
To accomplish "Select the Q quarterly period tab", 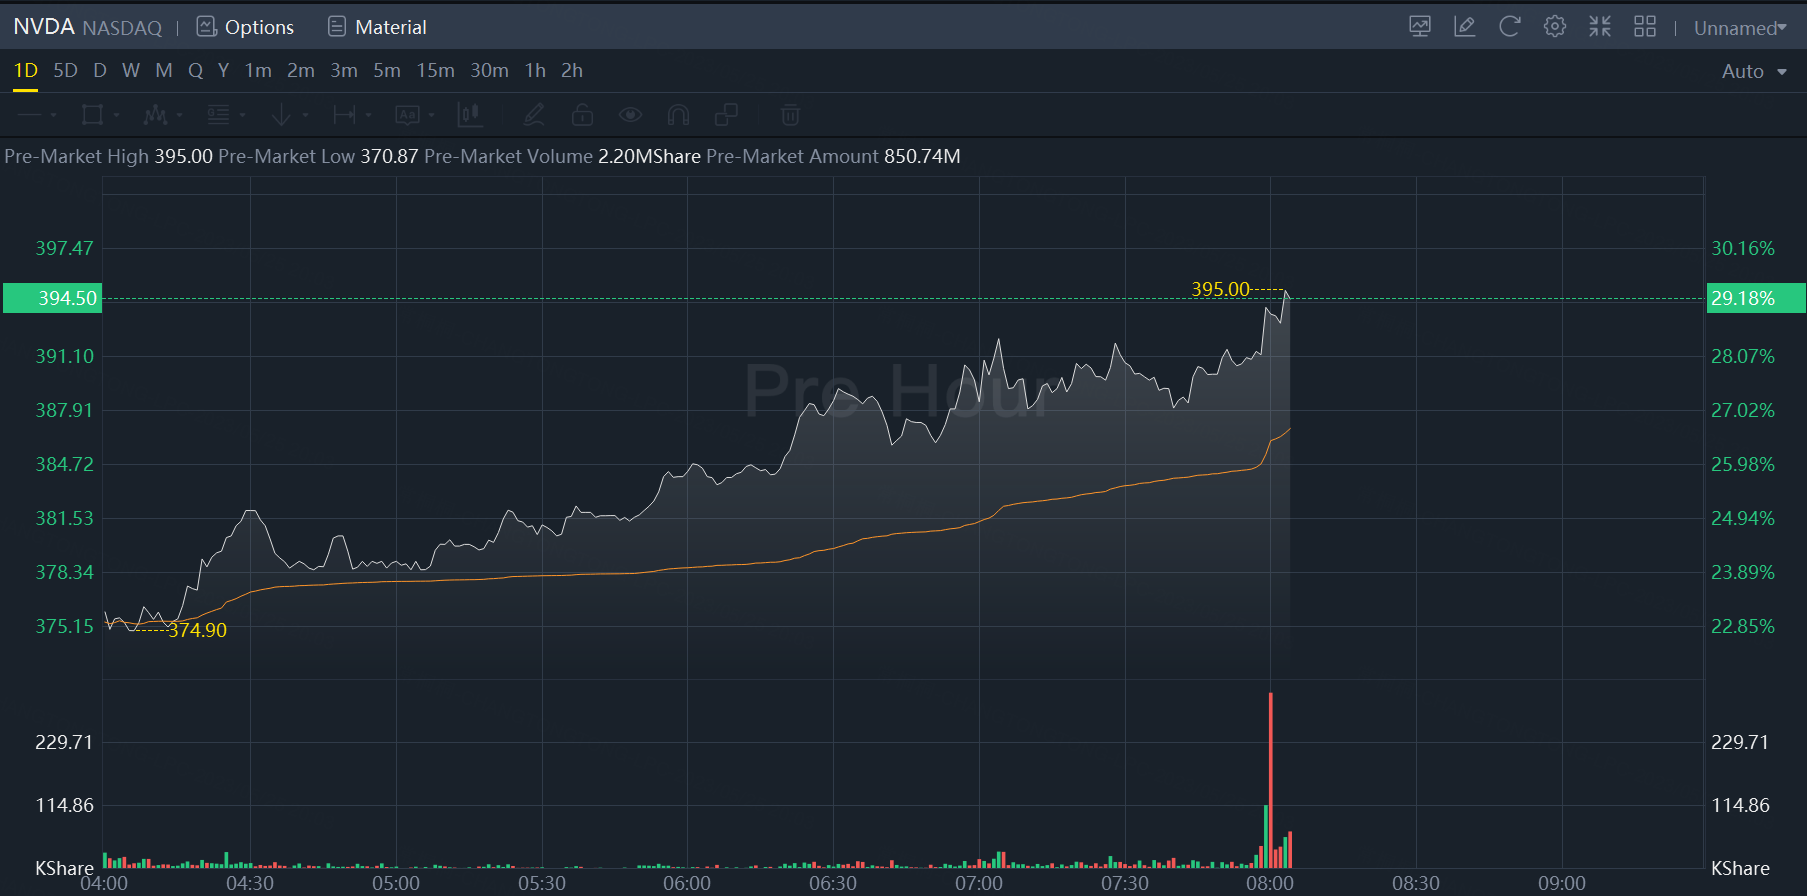I will pyautogui.click(x=196, y=71).
